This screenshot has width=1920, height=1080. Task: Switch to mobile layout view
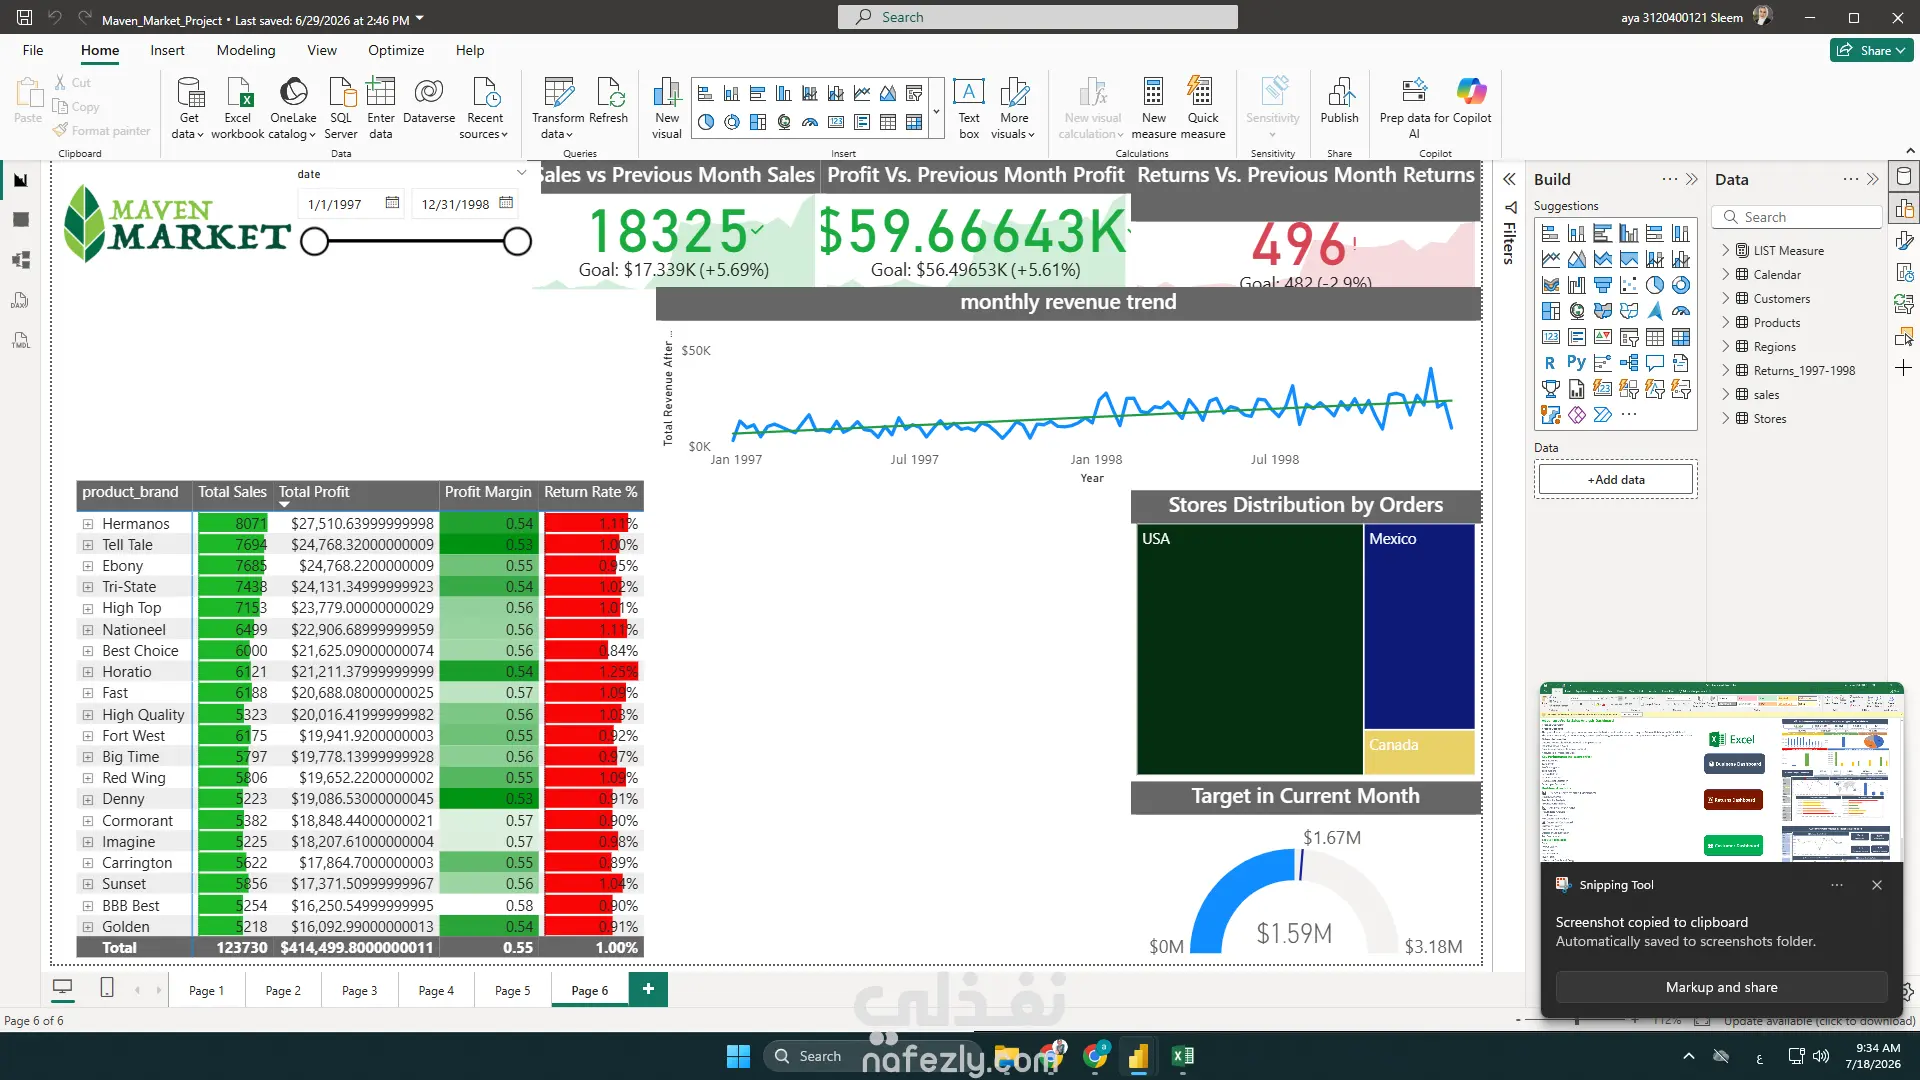click(x=107, y=989)
